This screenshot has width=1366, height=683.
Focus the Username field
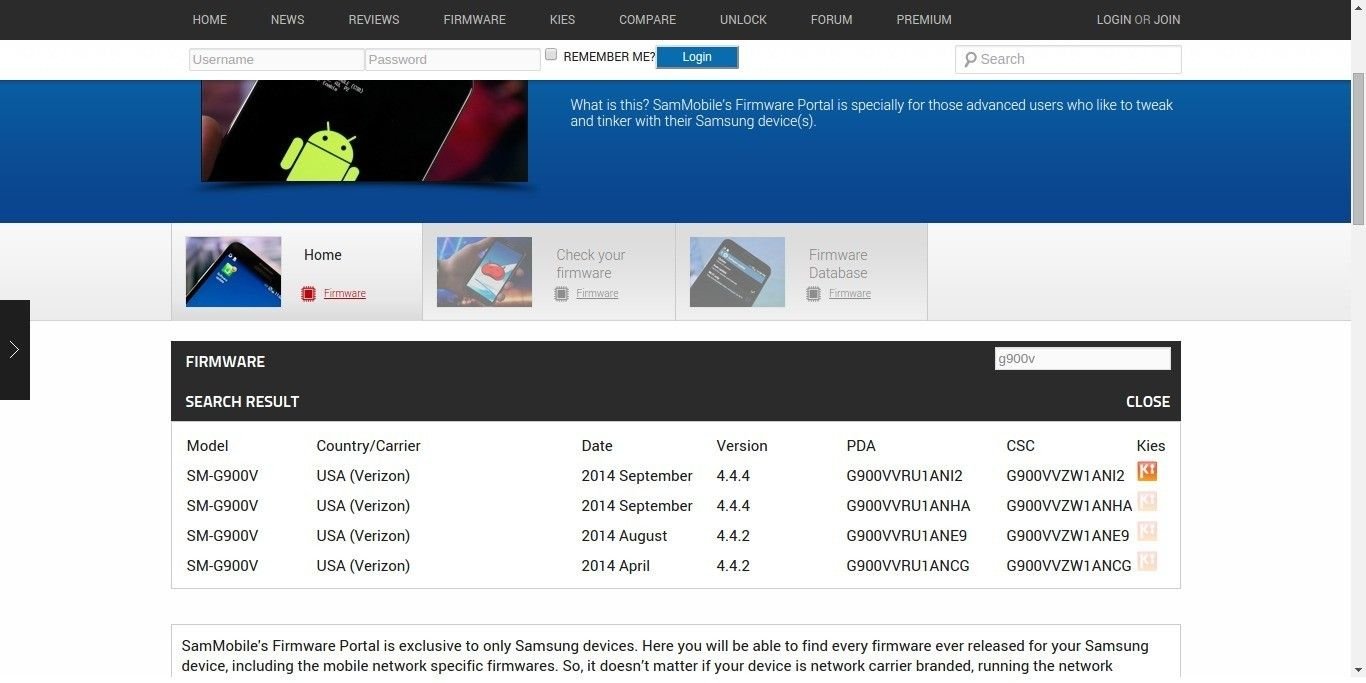point(277,60)
